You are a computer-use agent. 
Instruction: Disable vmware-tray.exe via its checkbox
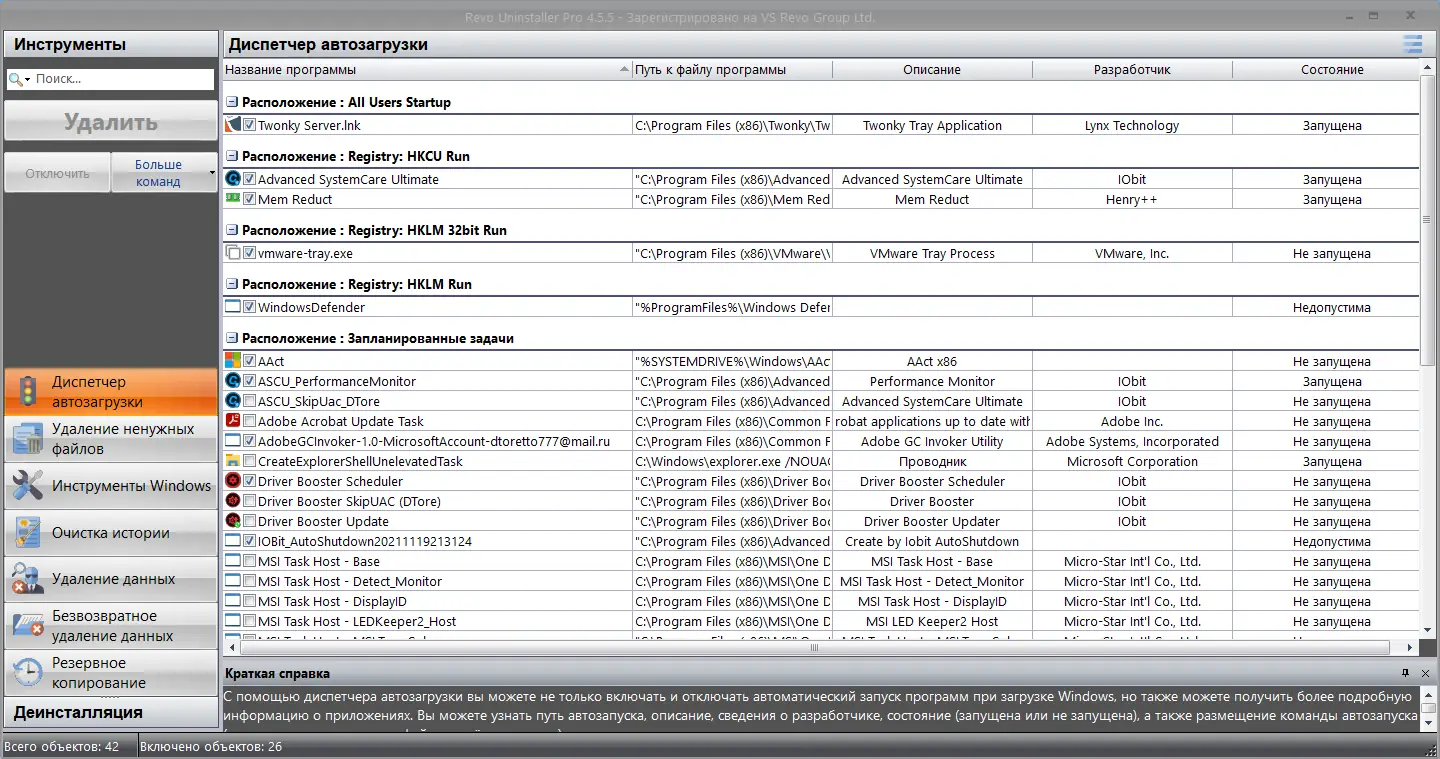[x=250, y=253]
